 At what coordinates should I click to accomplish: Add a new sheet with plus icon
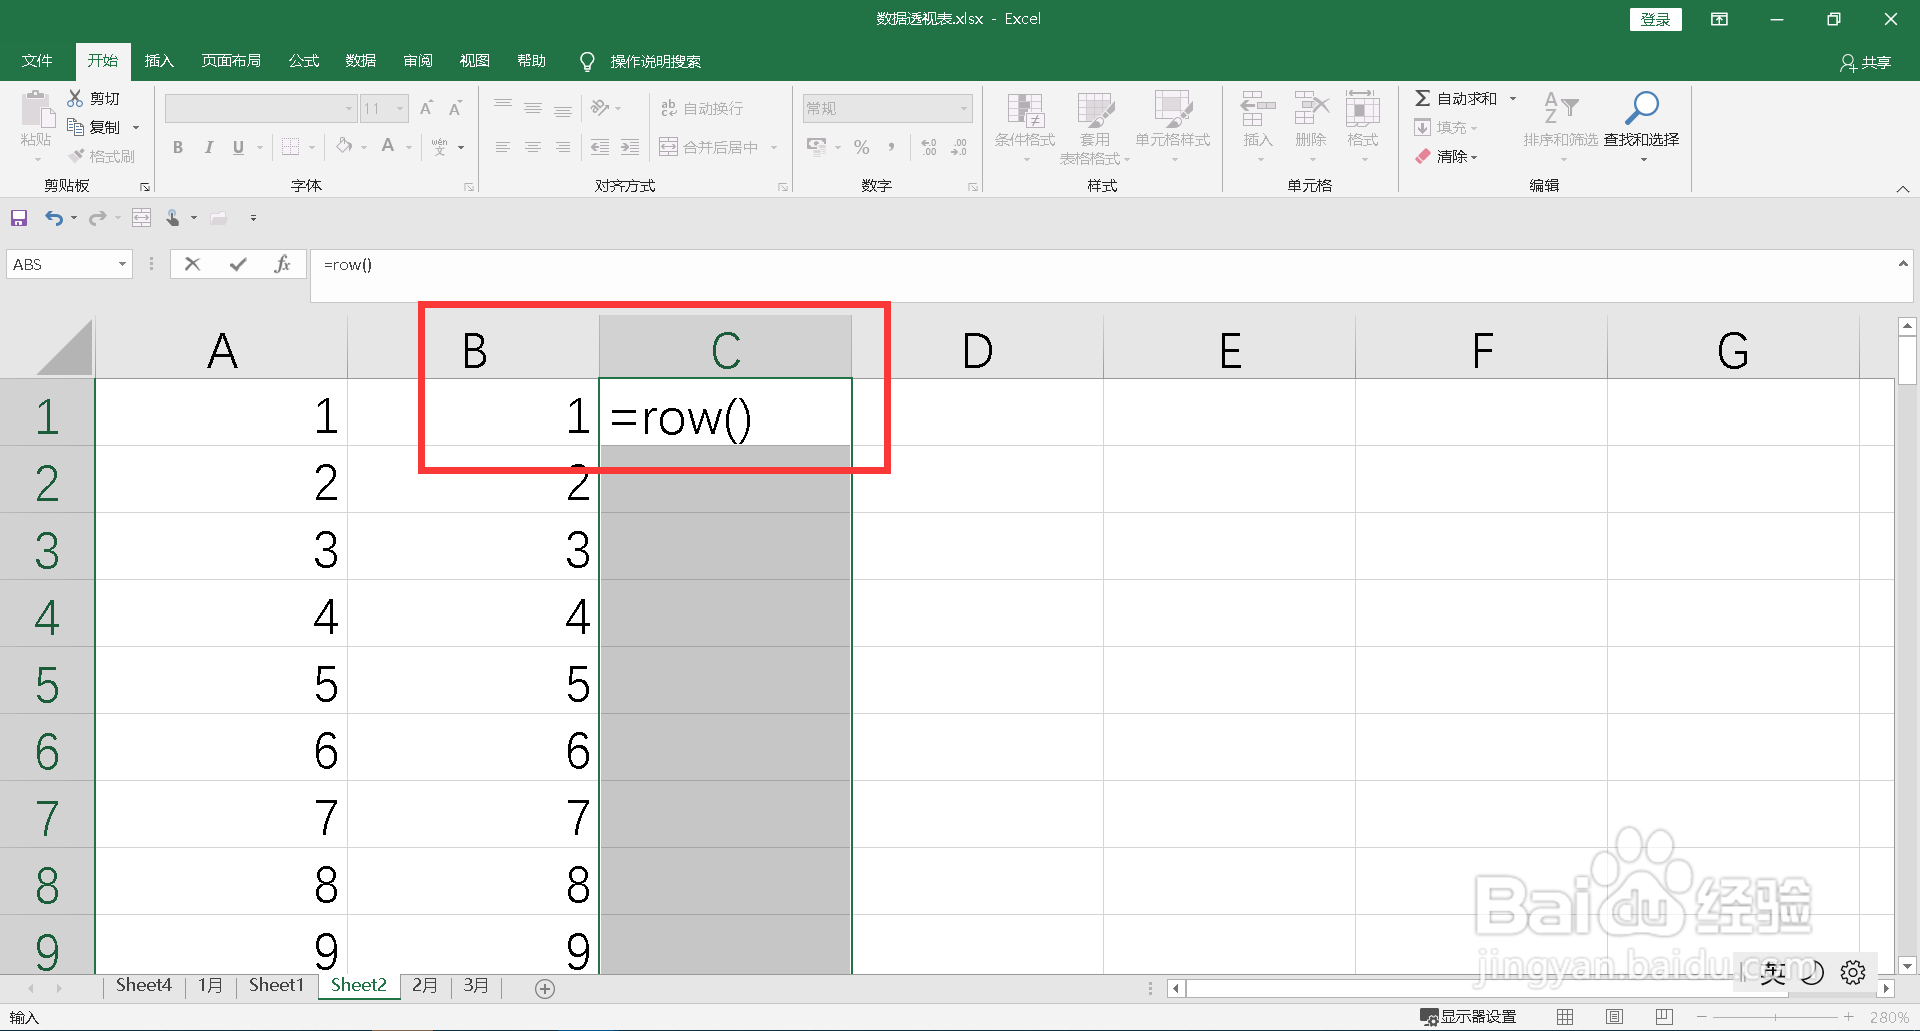coord(545,989)
